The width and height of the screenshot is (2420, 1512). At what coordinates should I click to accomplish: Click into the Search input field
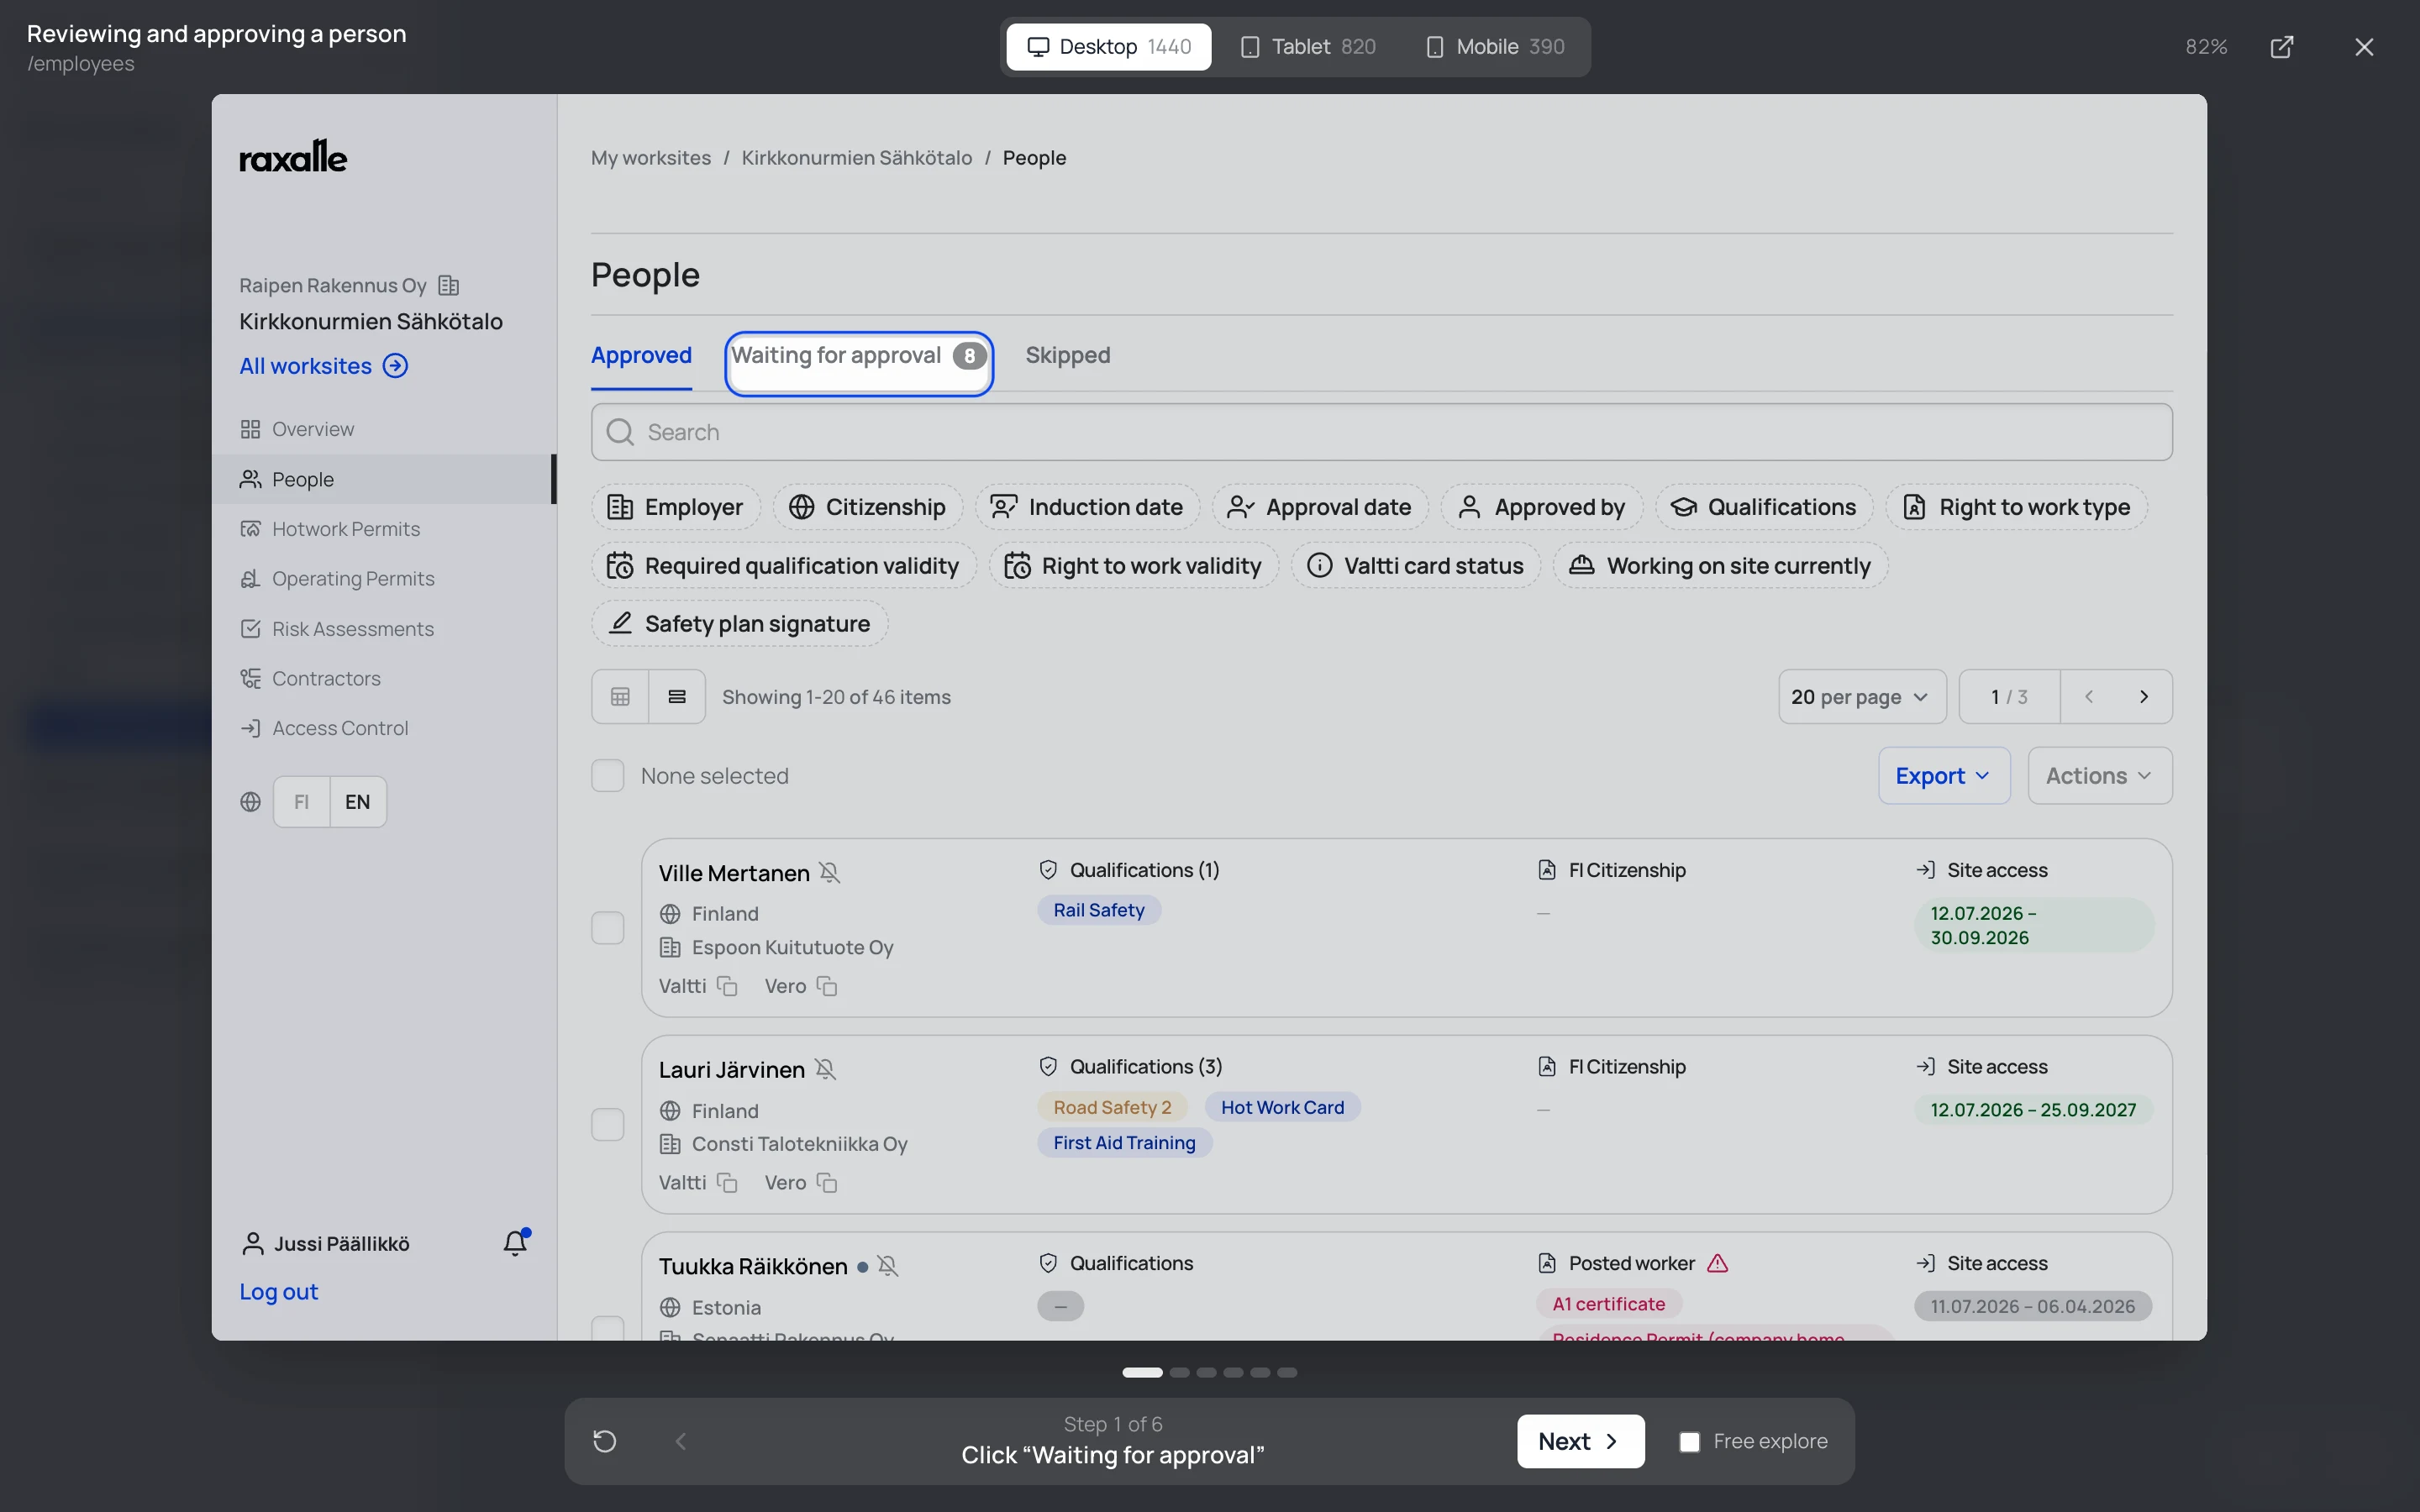pos(1381,432)
